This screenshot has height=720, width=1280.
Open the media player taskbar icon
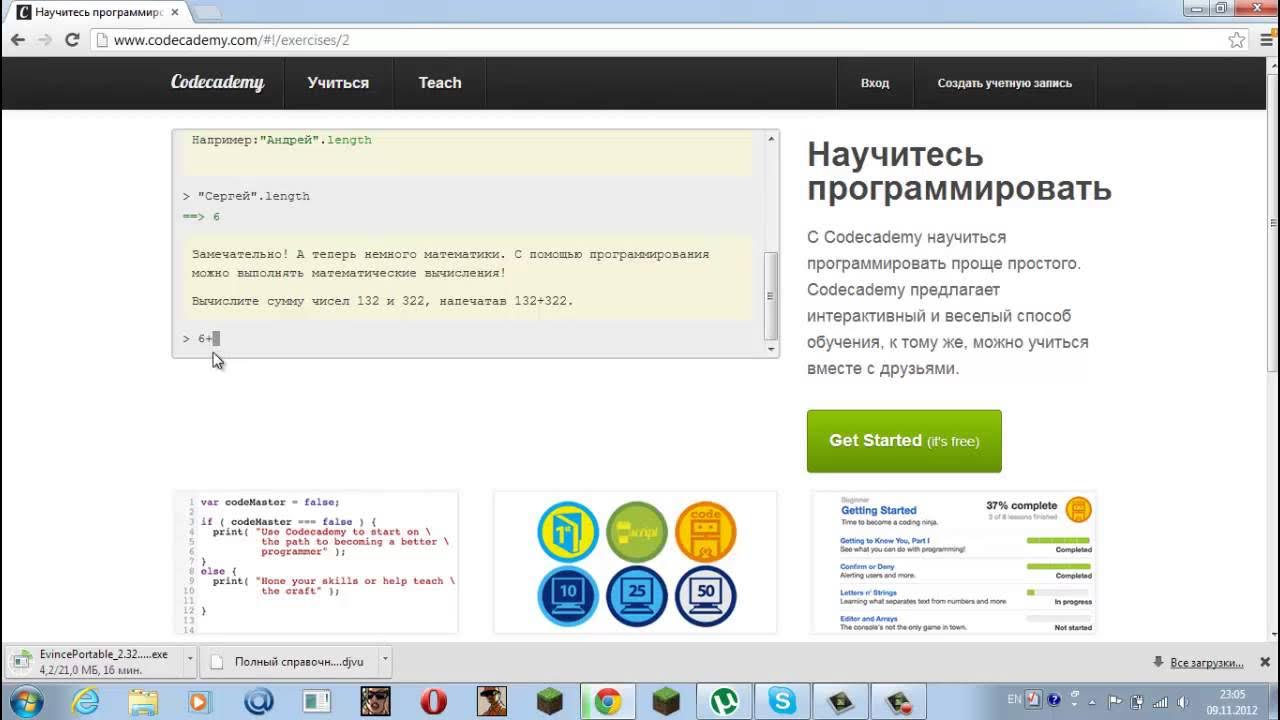point(200,702)
